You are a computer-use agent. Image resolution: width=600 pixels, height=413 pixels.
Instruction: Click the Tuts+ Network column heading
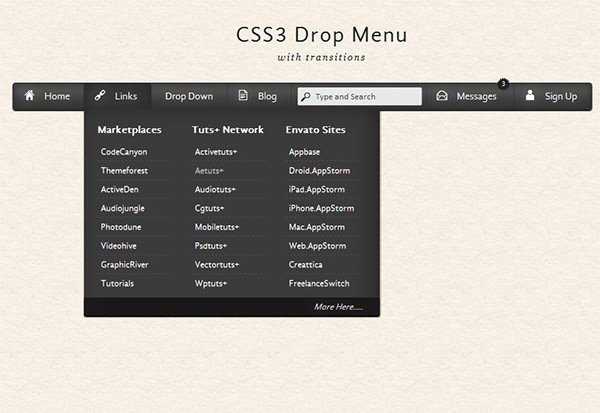pos(228,130)
